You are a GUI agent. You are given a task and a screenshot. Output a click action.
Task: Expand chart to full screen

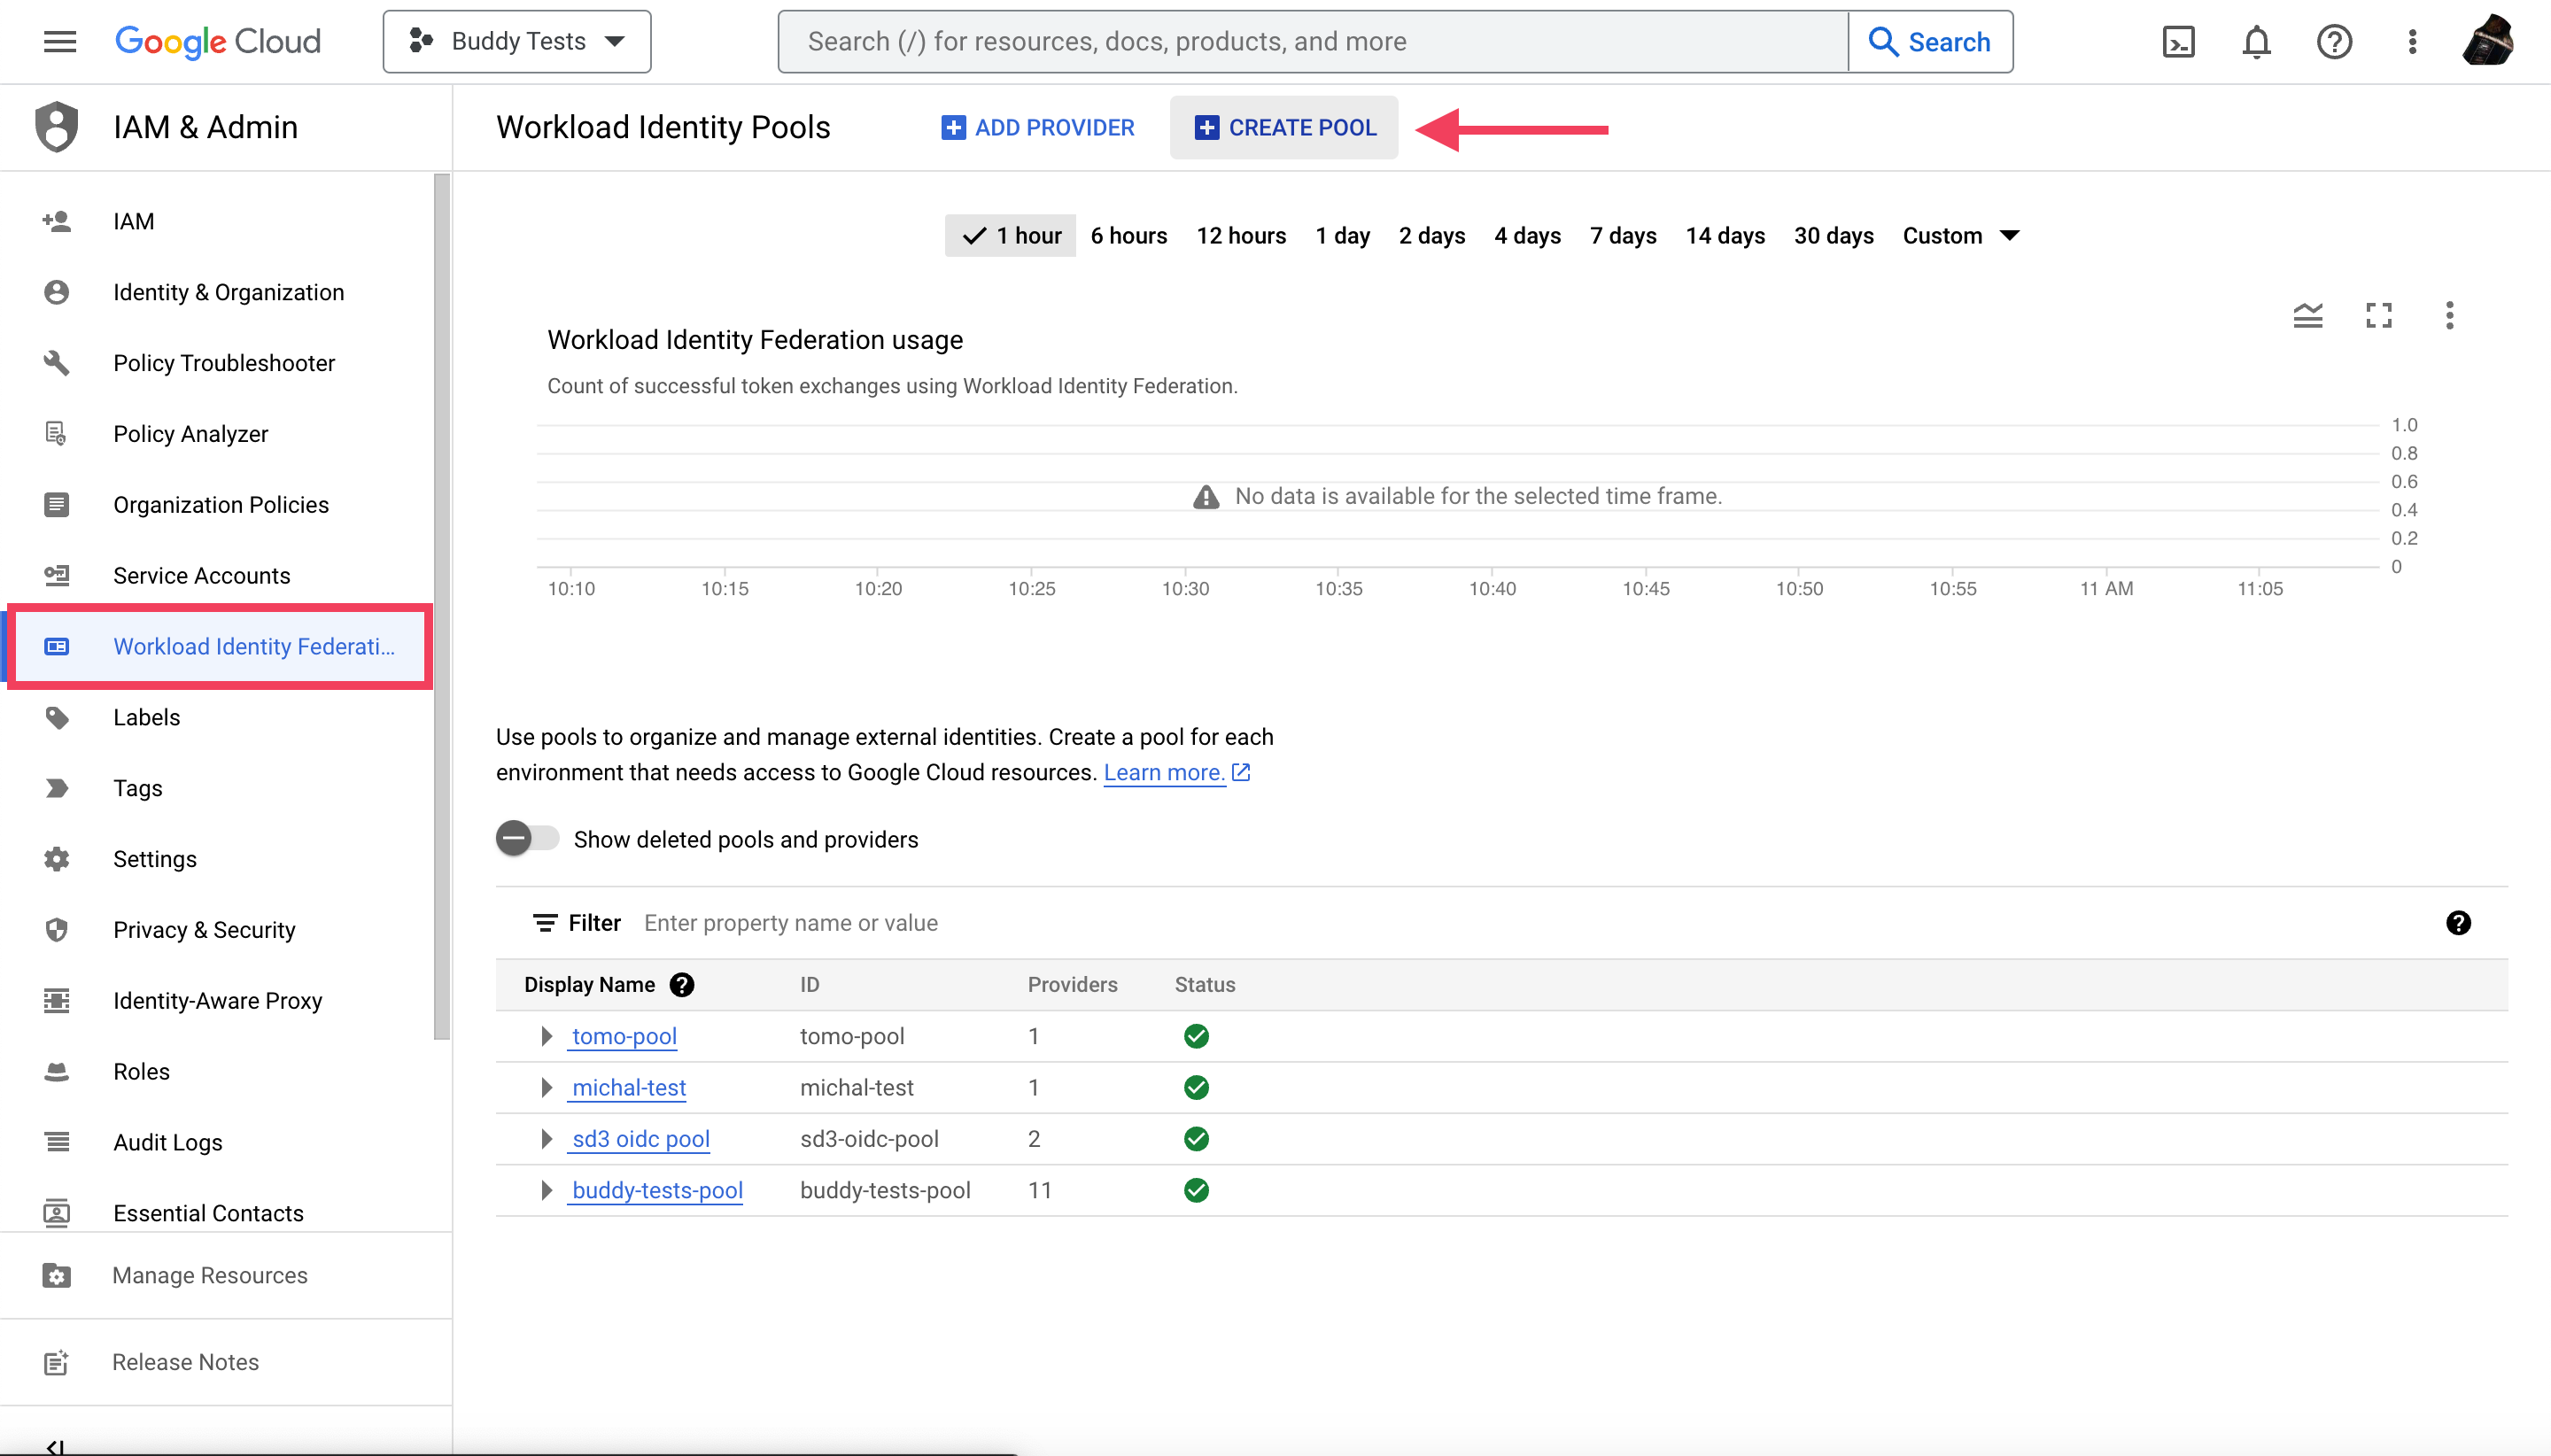pos(2378,316)
